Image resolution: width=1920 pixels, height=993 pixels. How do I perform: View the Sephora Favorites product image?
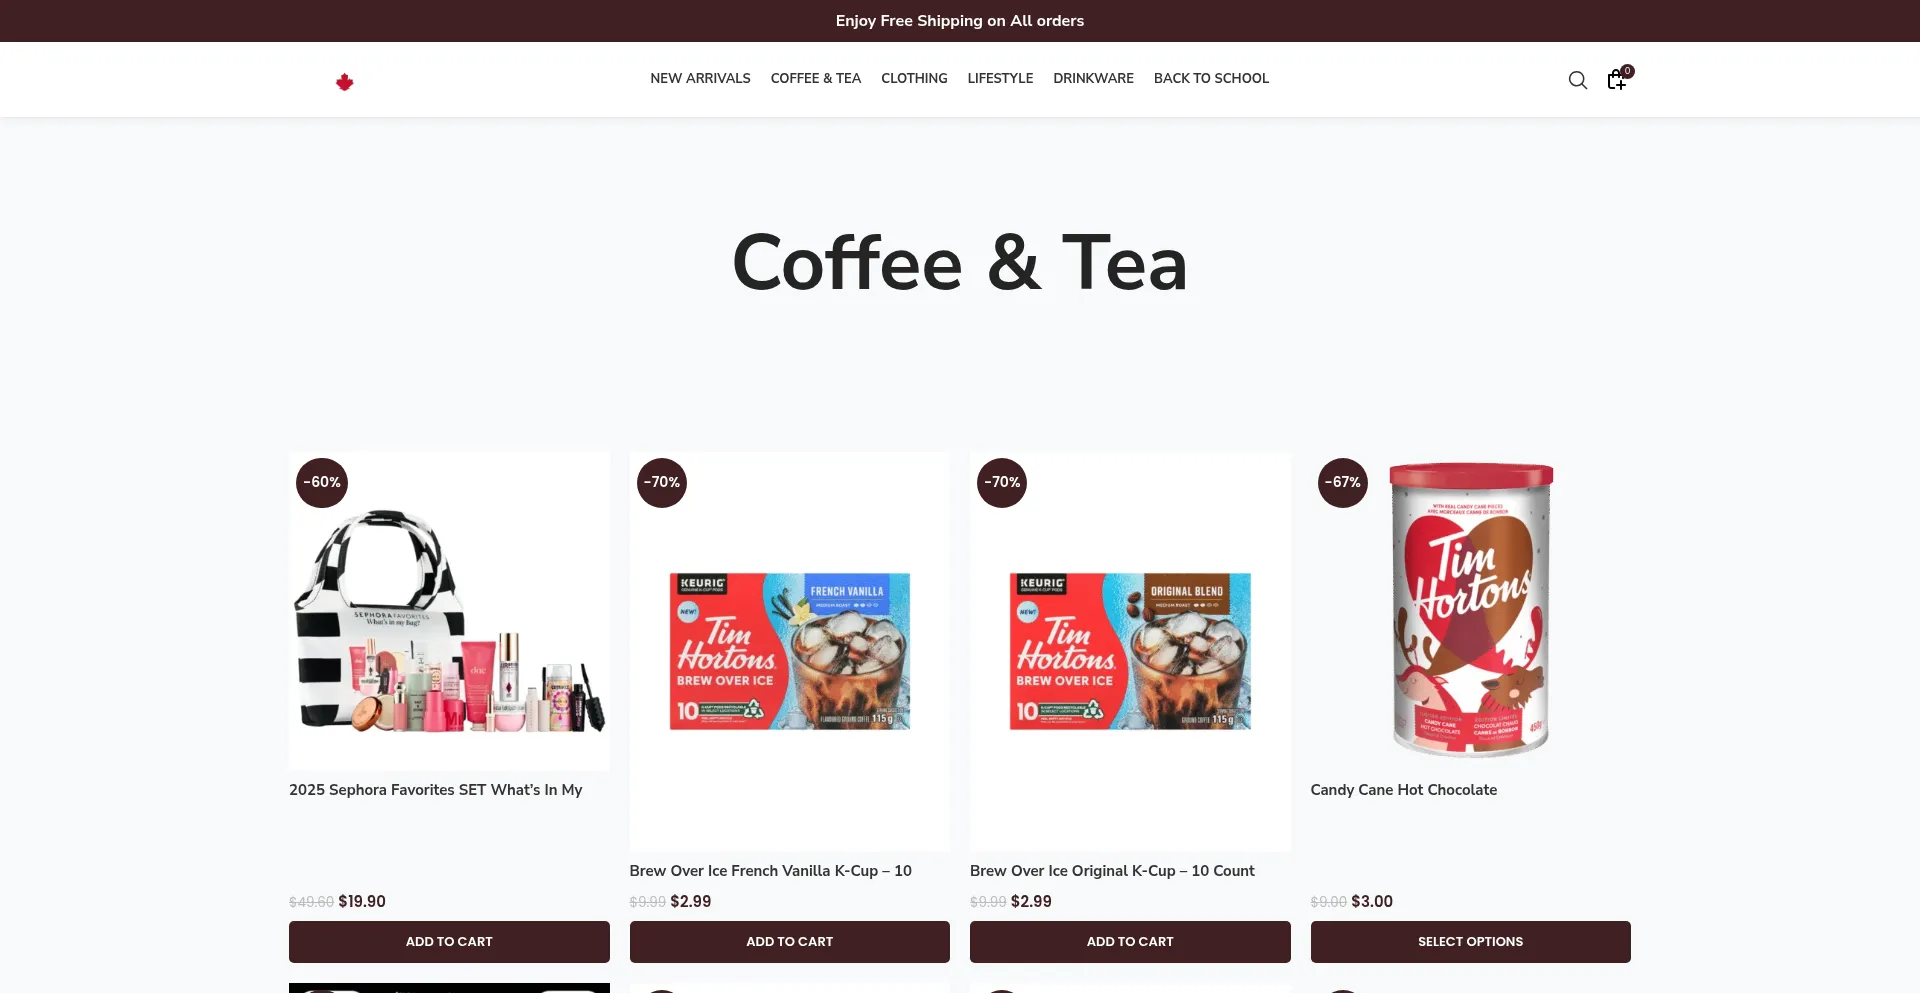coord(449,611)
